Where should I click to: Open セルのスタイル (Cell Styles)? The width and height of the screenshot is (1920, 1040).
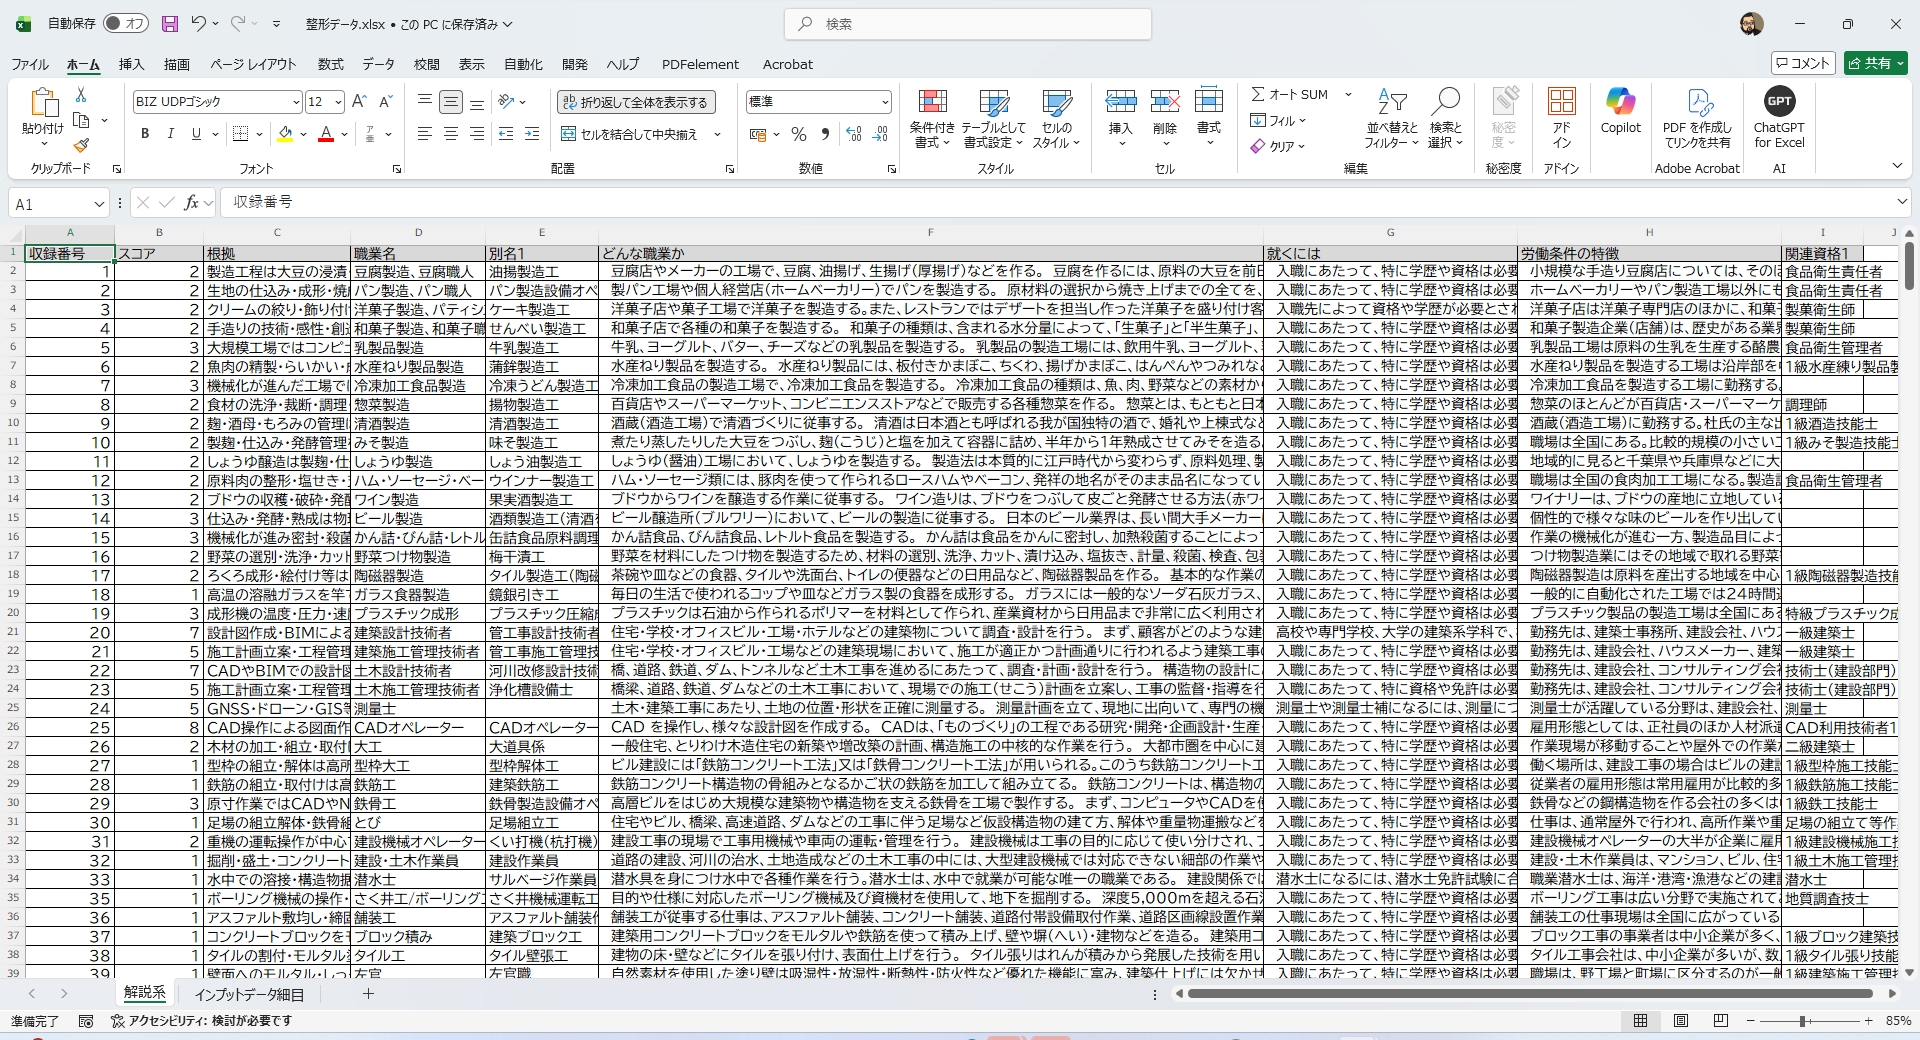(x=1057, y=118)
